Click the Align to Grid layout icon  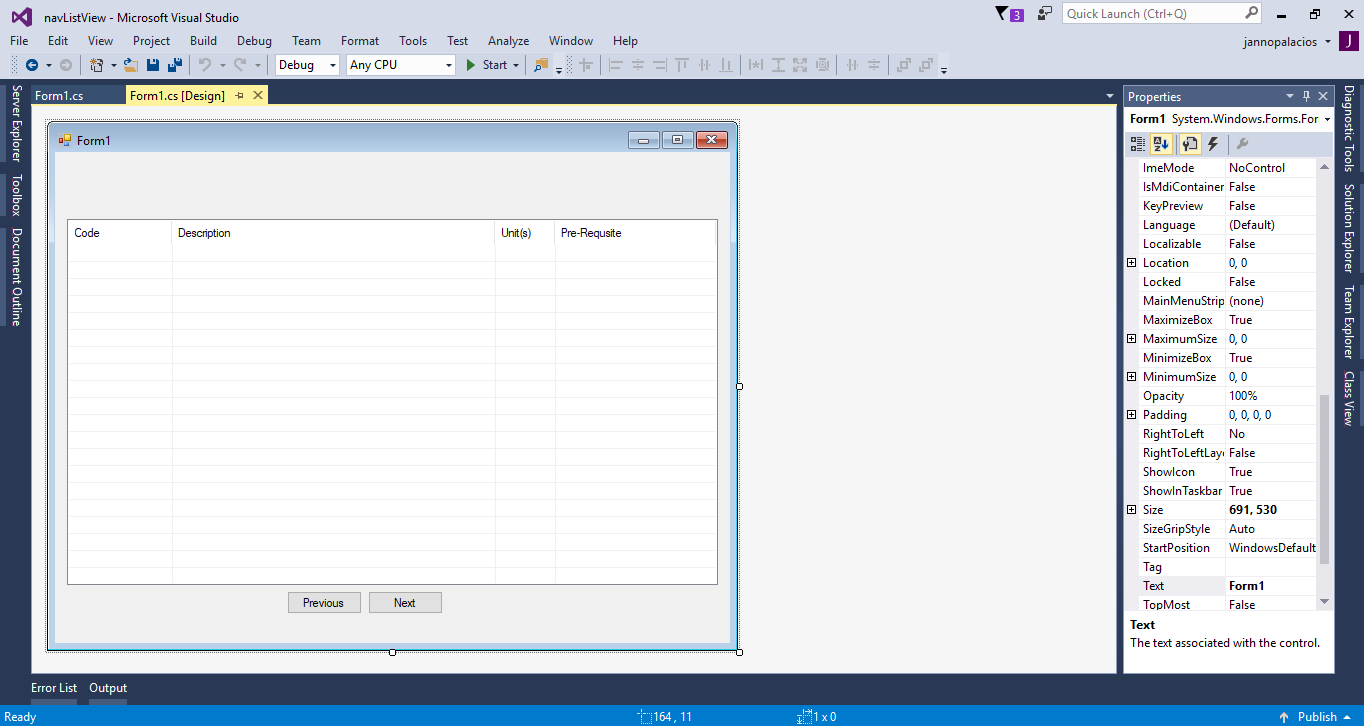[586, 65]
